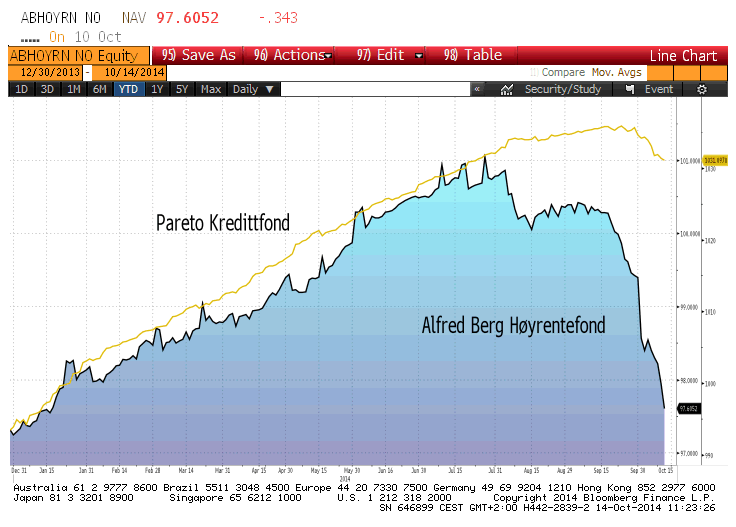Click the Event flag icon

(630, 89)
